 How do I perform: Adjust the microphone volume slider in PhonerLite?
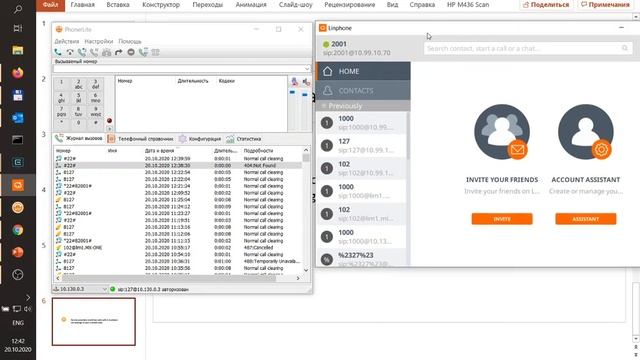pyautogui.click(x=292, y=93)
